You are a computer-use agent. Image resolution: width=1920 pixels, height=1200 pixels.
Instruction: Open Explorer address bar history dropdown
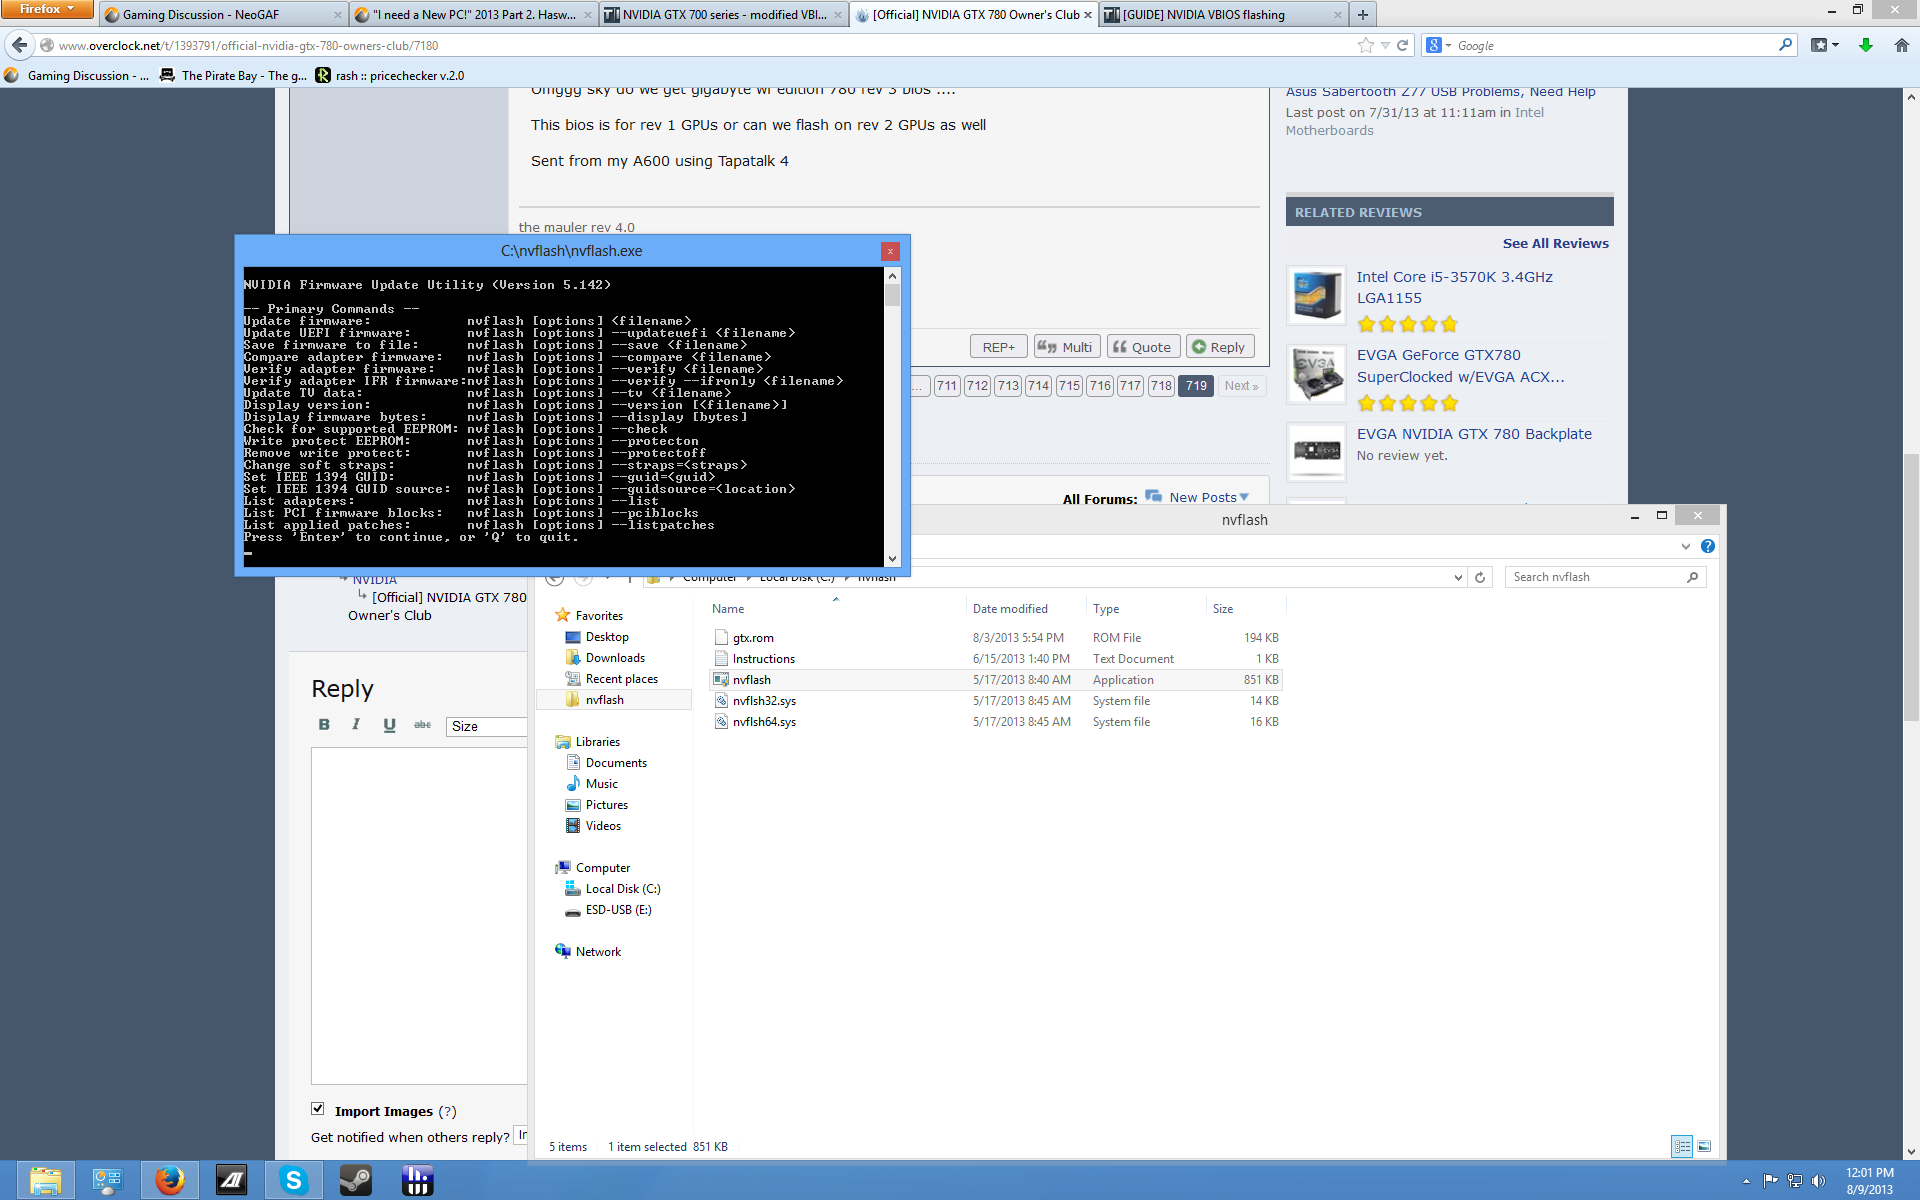(1457, 577)
